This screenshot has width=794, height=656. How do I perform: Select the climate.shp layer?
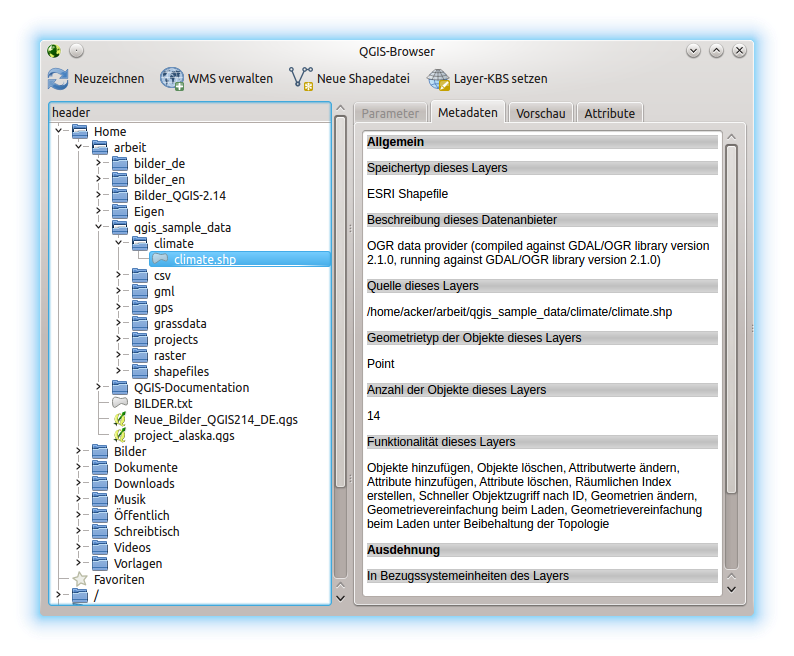[204, 260]
